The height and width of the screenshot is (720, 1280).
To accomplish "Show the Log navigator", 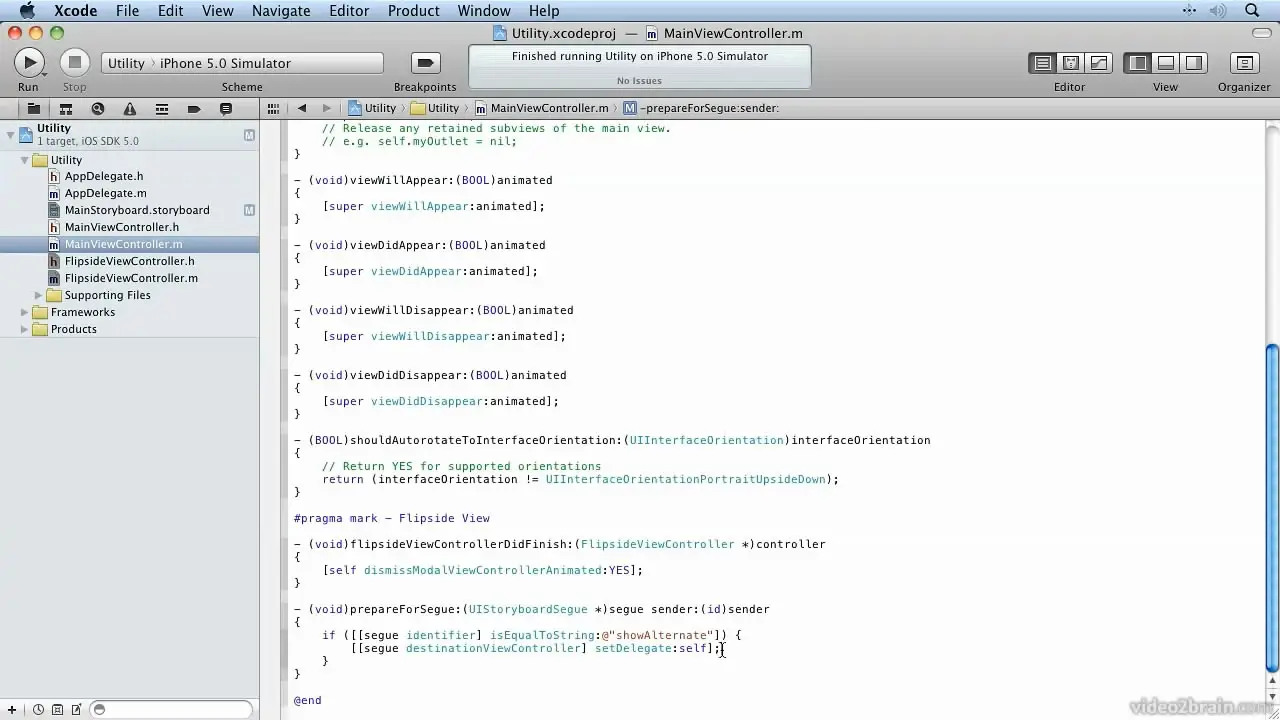I will 226,108.
